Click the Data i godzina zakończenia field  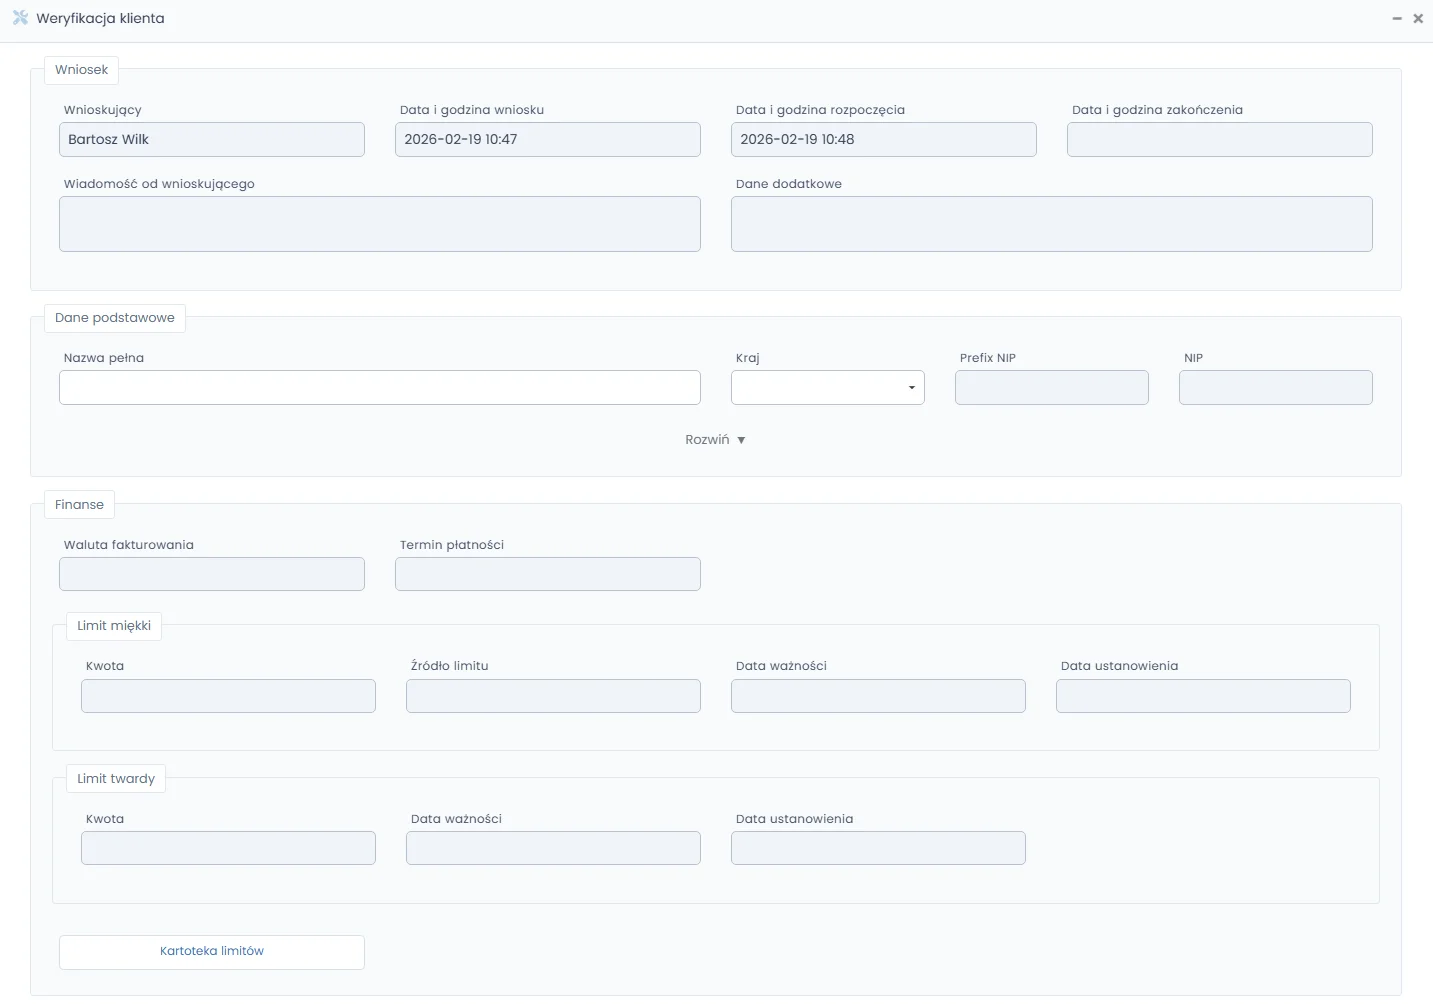click(1220, 140)
